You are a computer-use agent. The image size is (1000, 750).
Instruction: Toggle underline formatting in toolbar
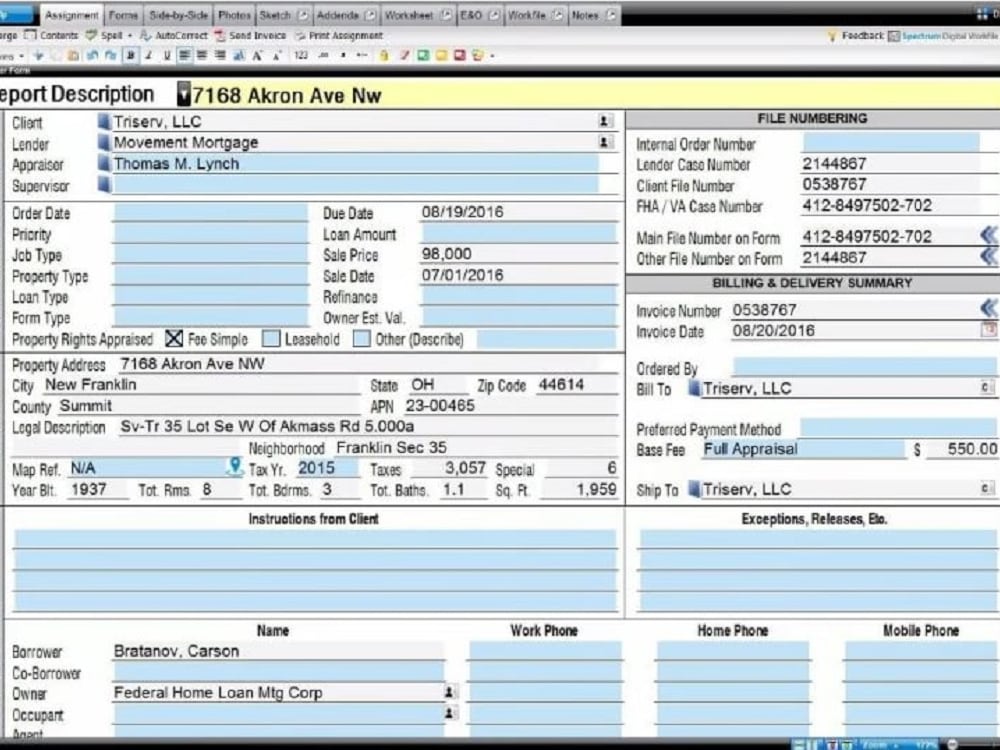[x=166, y=55]
